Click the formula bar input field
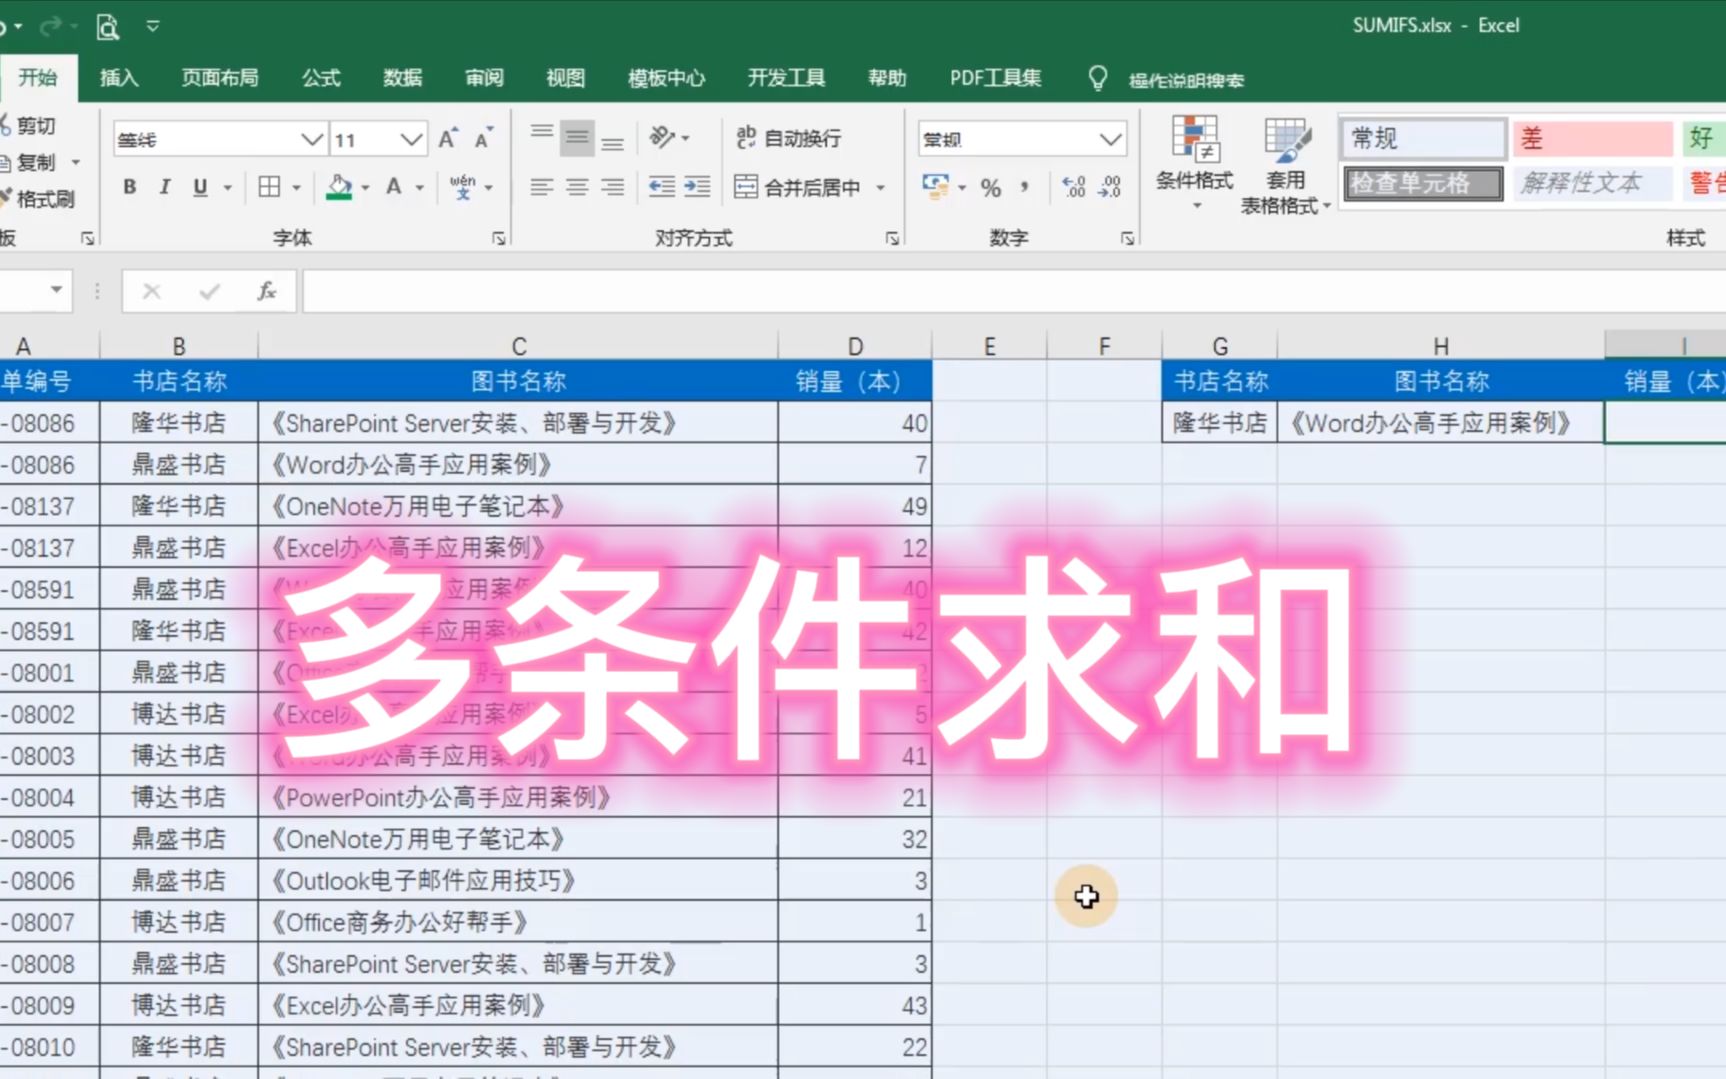This screenshot has height=1079, width=1726. tap(1014, 291)
